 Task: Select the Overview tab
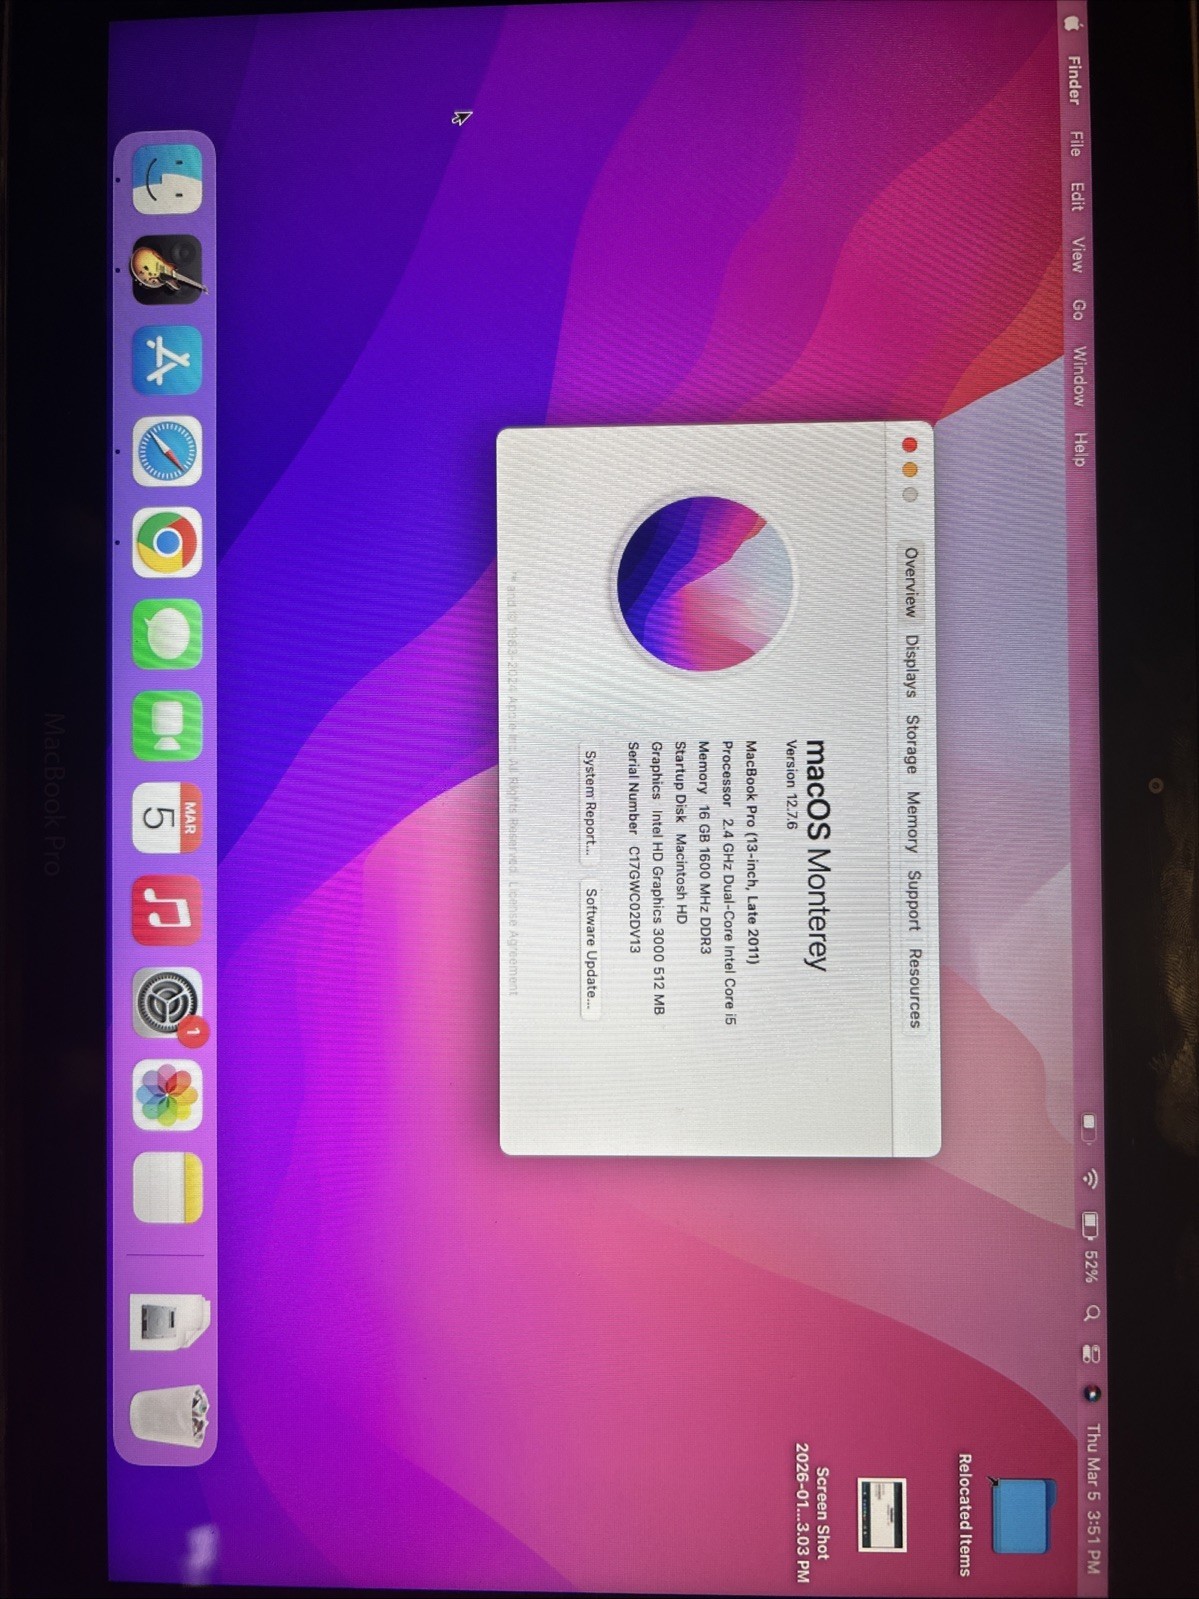pyautogui.click(x=910, y=581)
